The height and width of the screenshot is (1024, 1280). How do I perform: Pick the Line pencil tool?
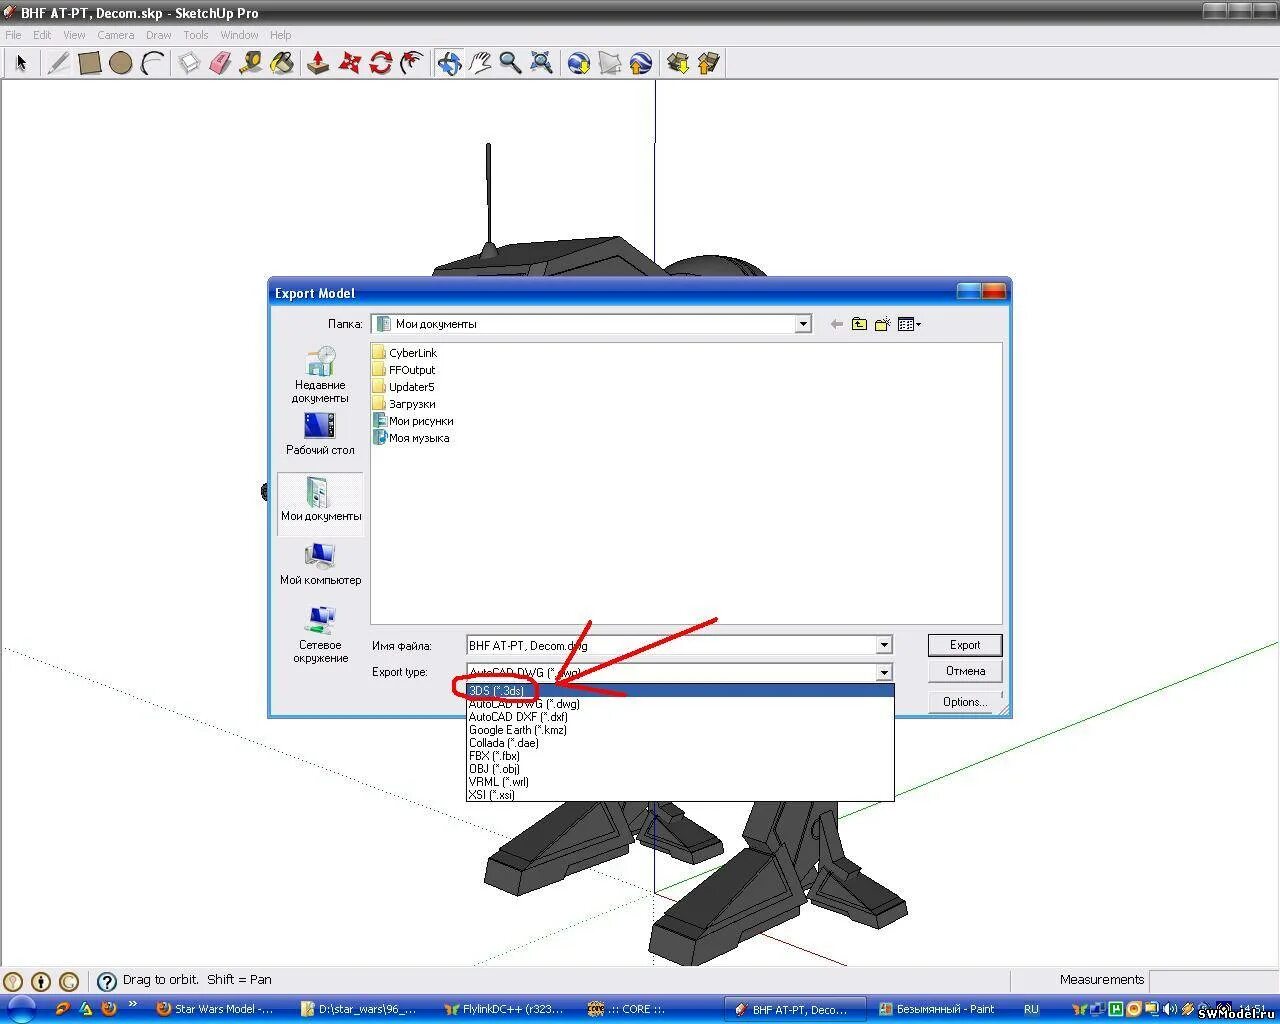[x=59, y=63]
